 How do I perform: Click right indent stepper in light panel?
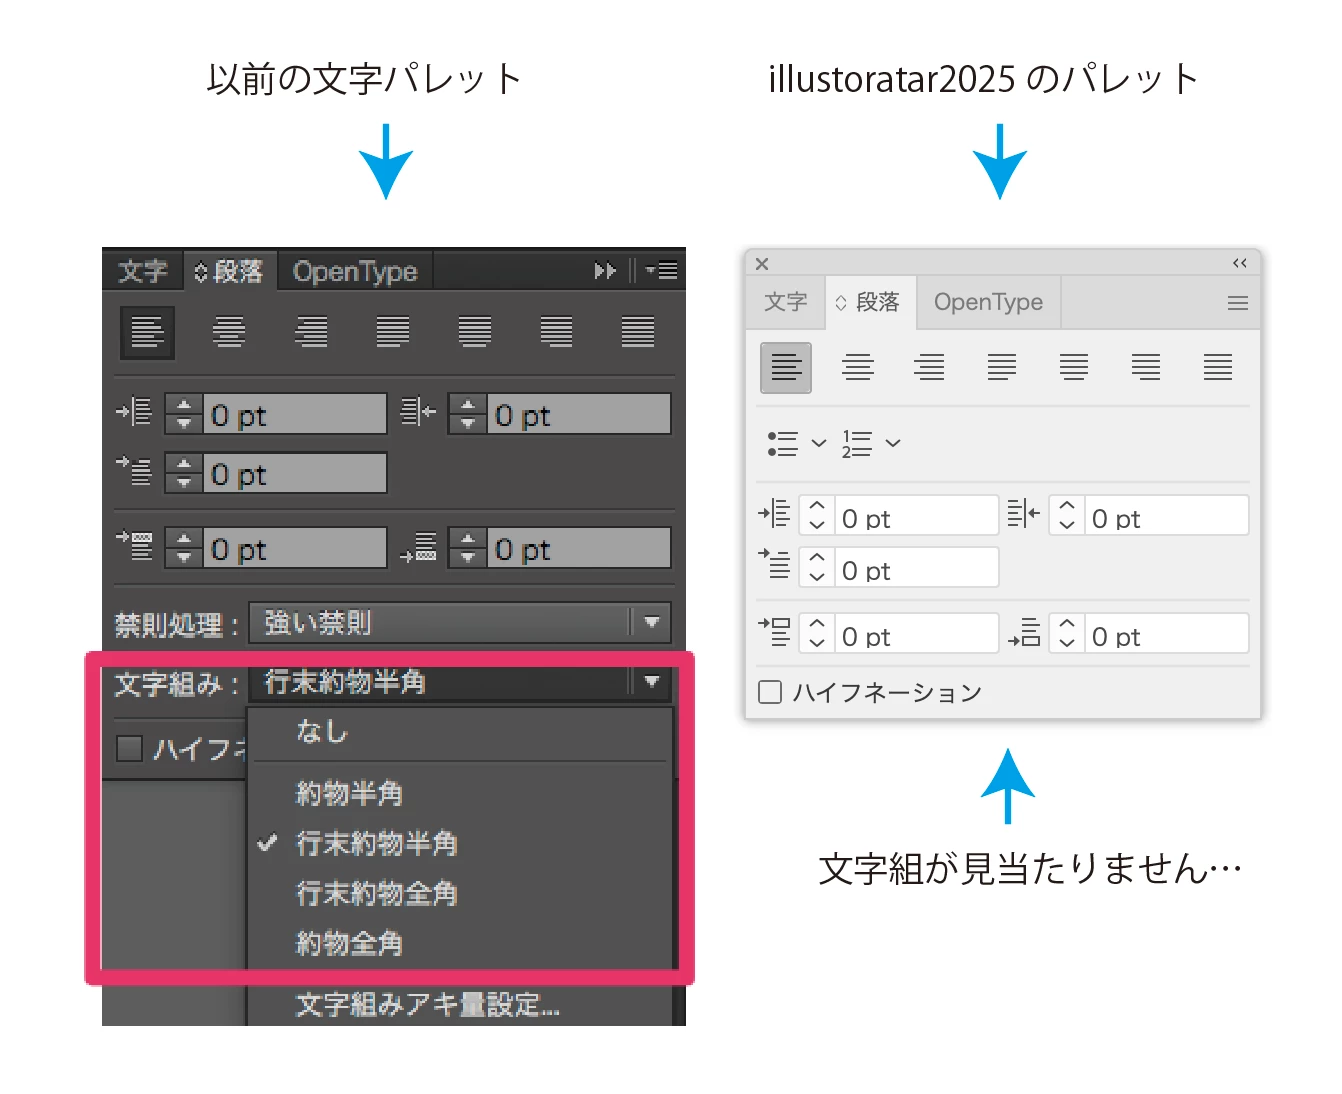coord(1067,516)
